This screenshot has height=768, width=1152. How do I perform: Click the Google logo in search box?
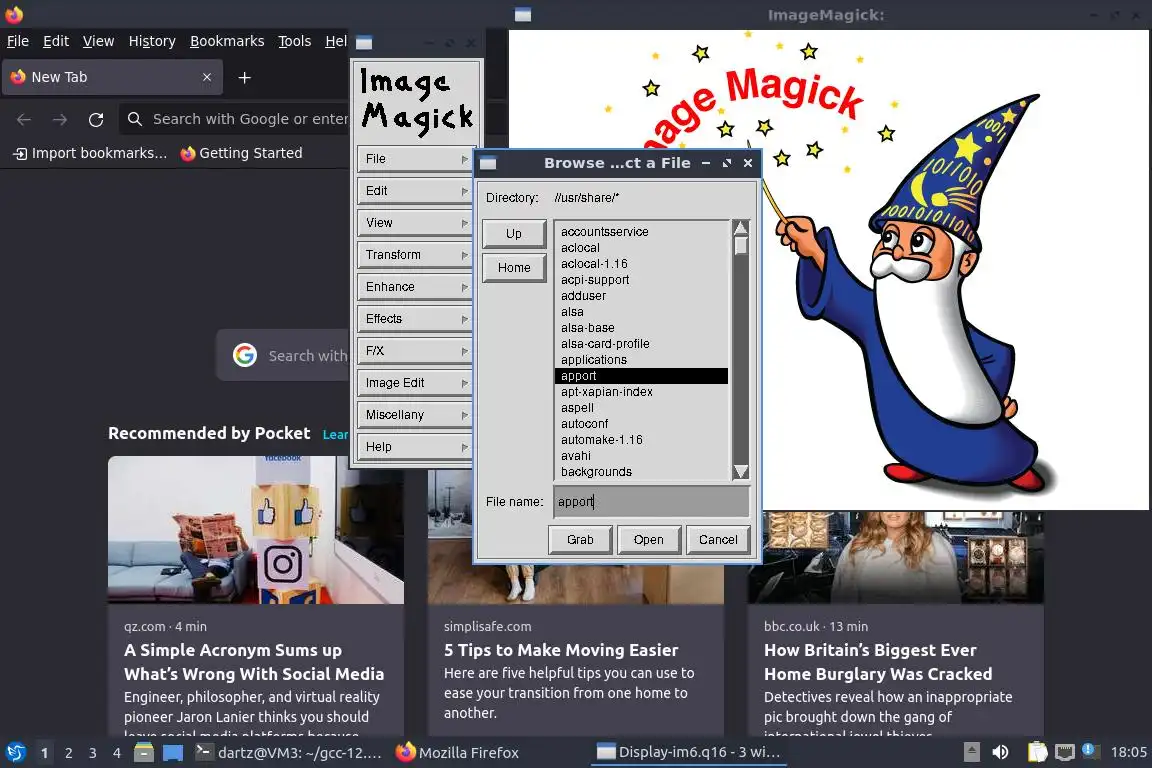point(245,355)
